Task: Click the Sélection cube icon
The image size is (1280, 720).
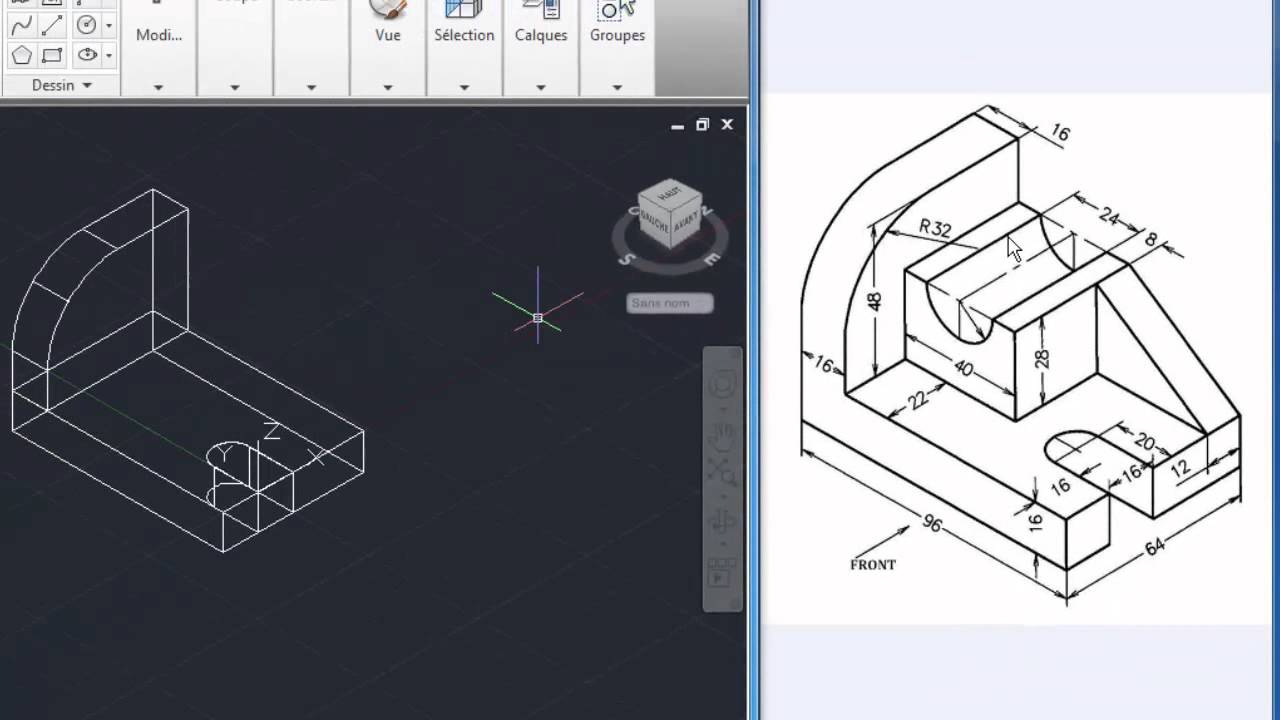Action: pyautogui.click(x=464, y=9)
